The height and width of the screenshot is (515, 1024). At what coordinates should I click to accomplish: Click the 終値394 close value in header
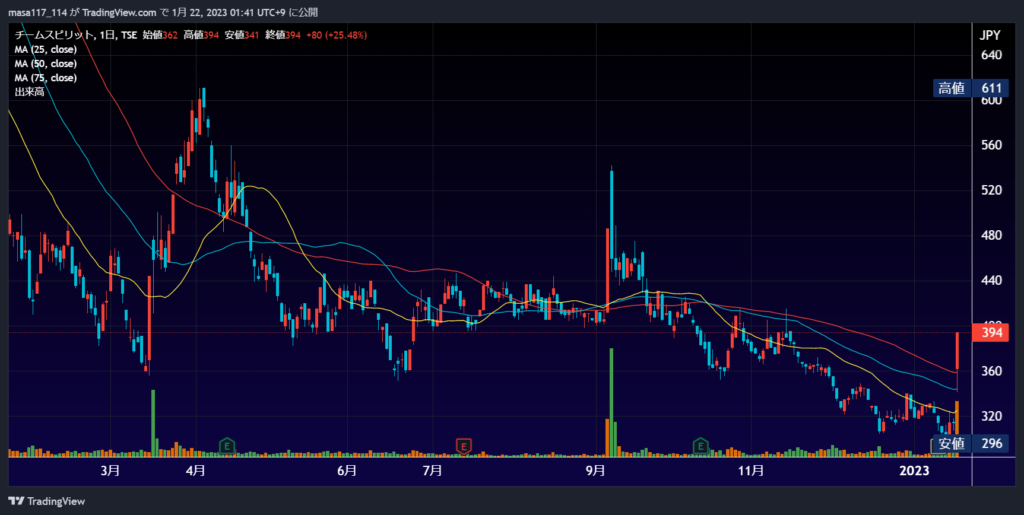click(x=285, y=35)
